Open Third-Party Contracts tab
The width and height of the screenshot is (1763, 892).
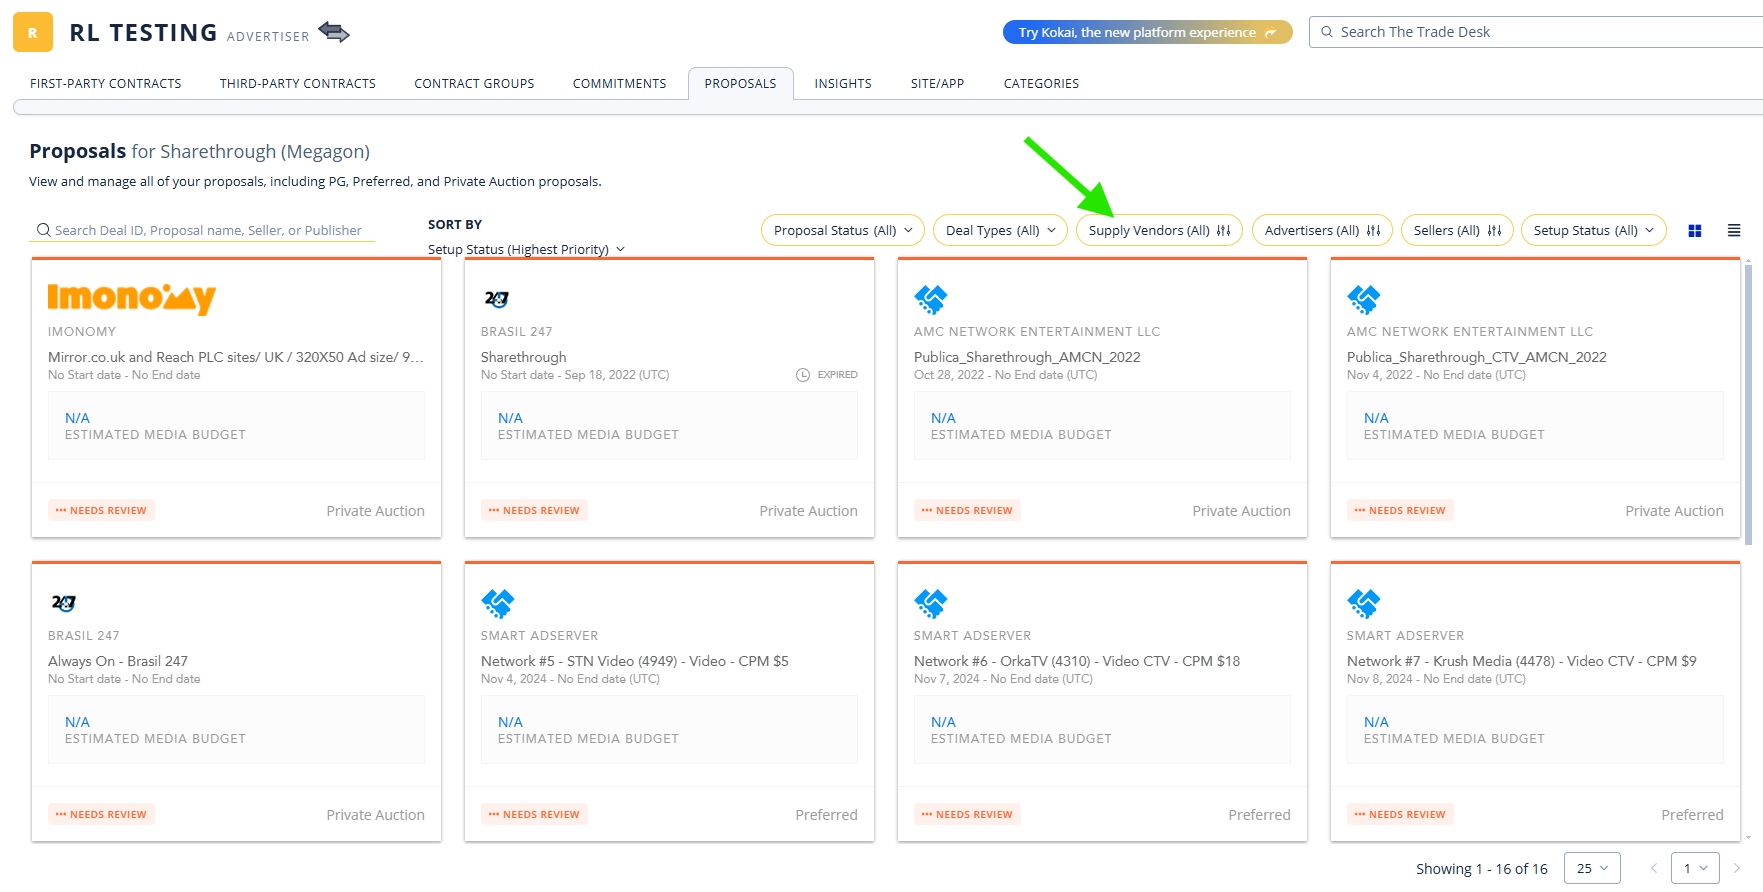(x=298, y=84)
